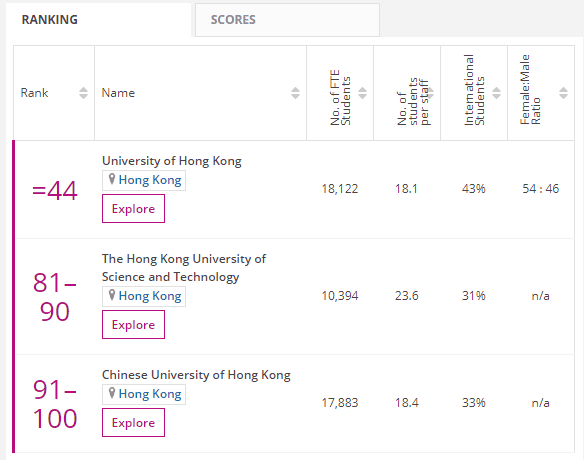Explore Hong Kong University of Science and Technology
This screenshot has width=584, height=460.
coord(133,324)
